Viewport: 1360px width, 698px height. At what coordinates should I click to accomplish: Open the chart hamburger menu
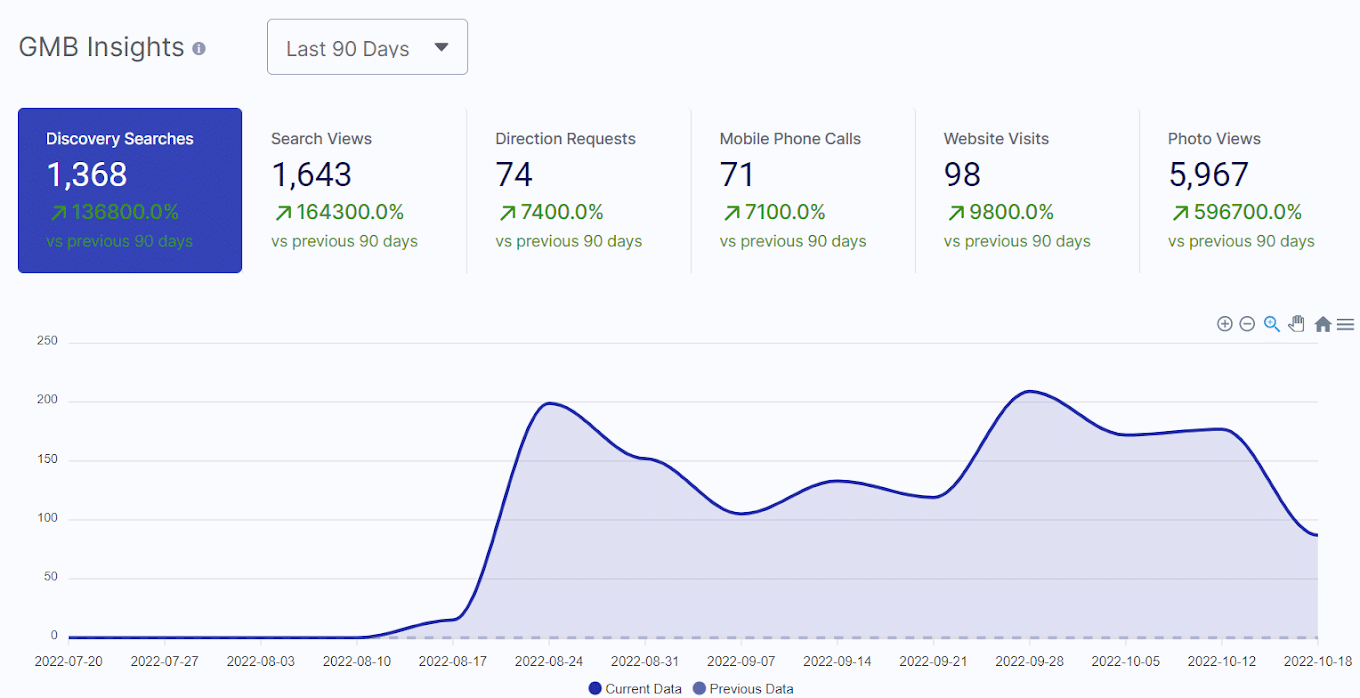pyautogui.click(x=1345, y=324)
